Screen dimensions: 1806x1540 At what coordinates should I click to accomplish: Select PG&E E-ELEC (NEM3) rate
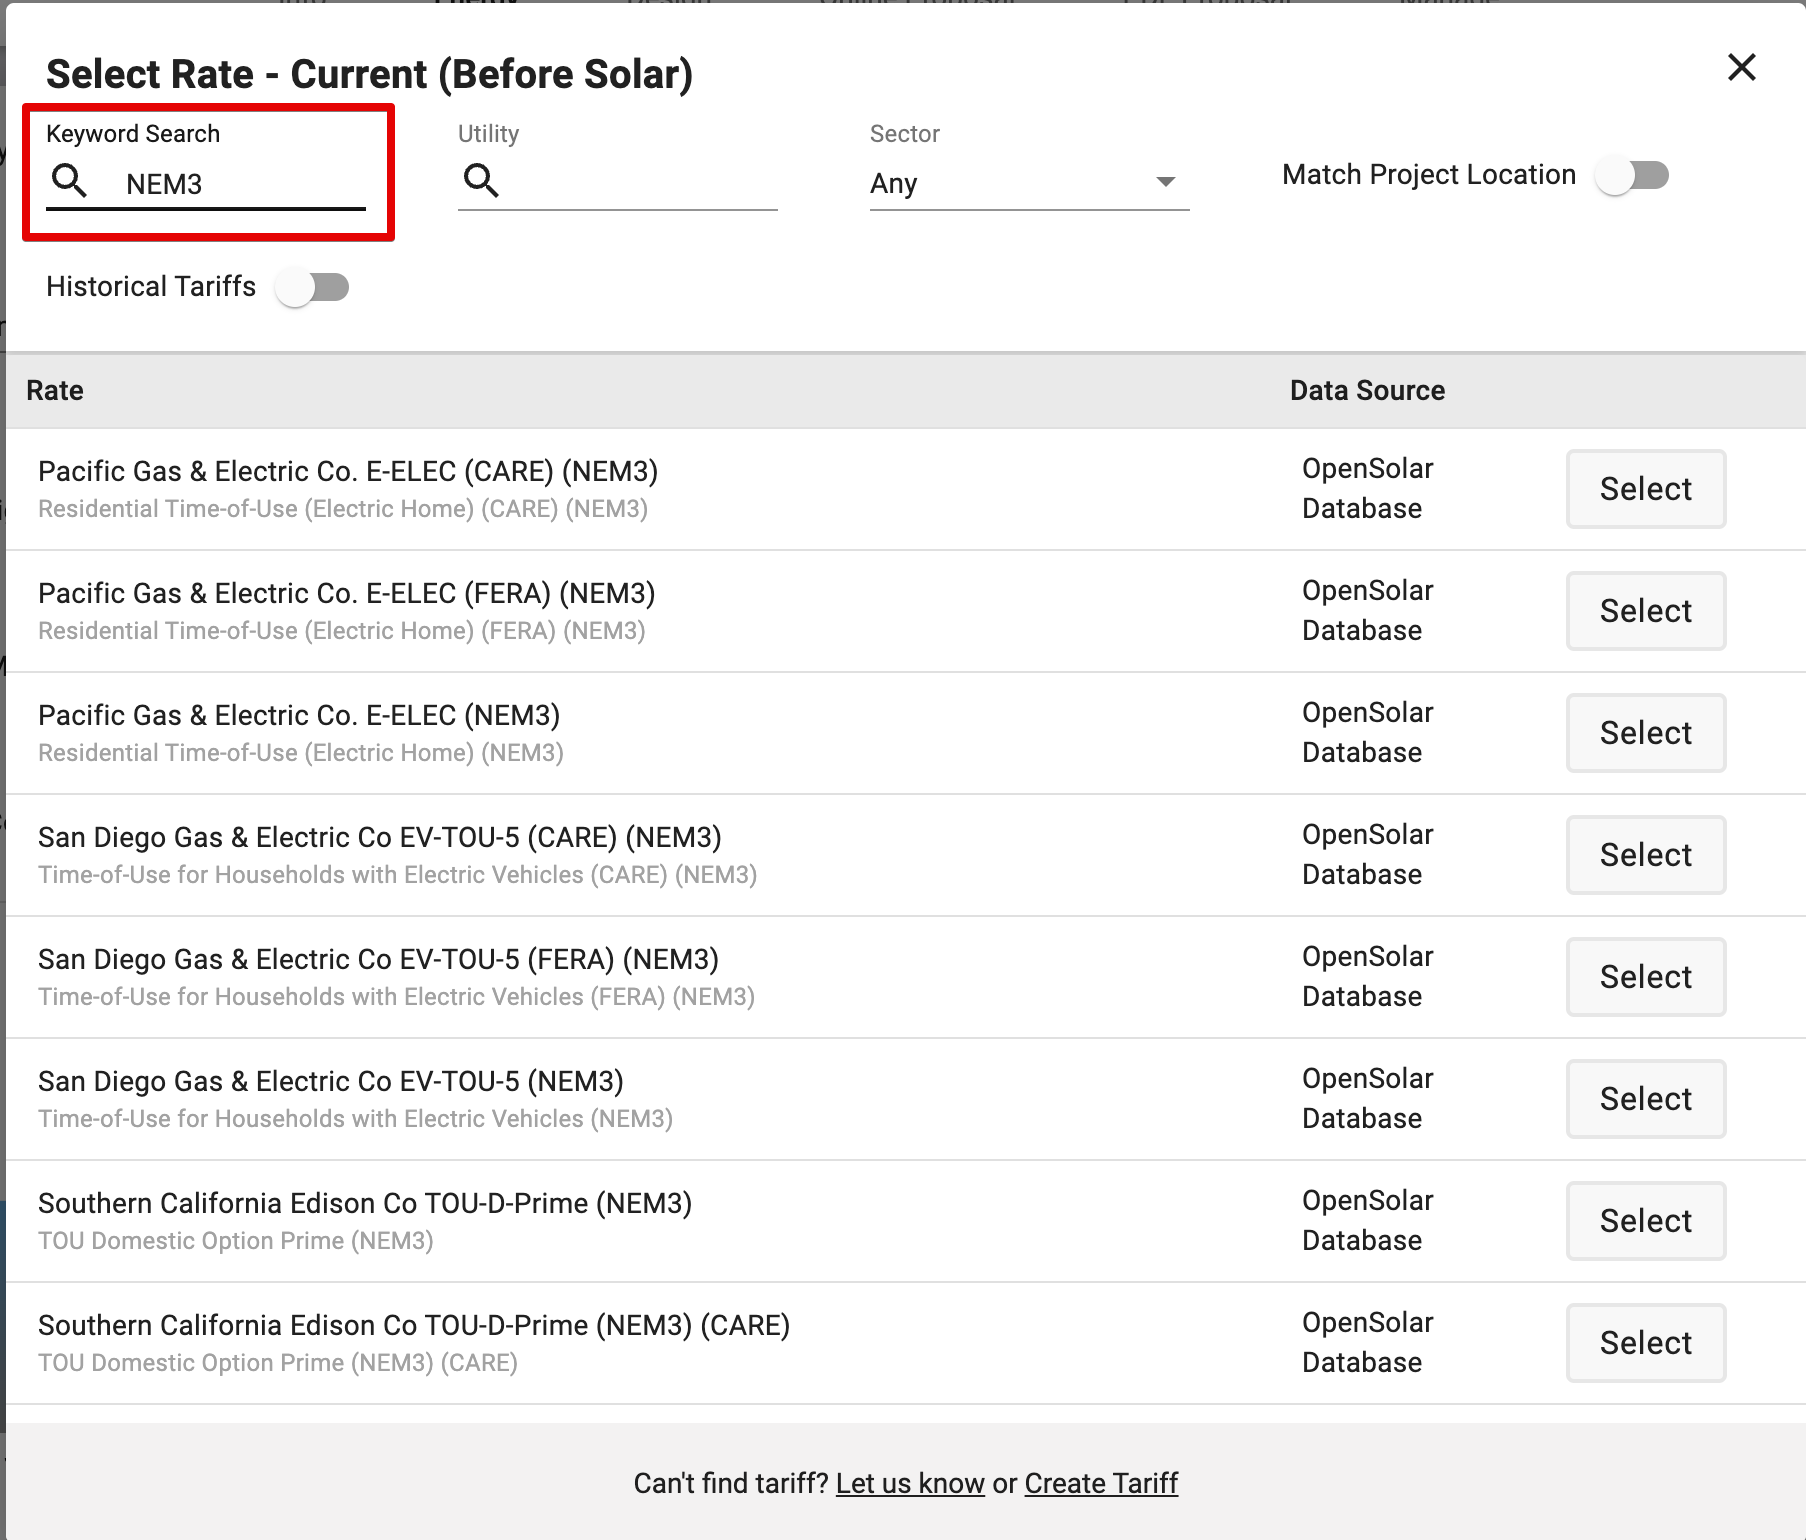pyautogui.click(x=1646, y=733)
